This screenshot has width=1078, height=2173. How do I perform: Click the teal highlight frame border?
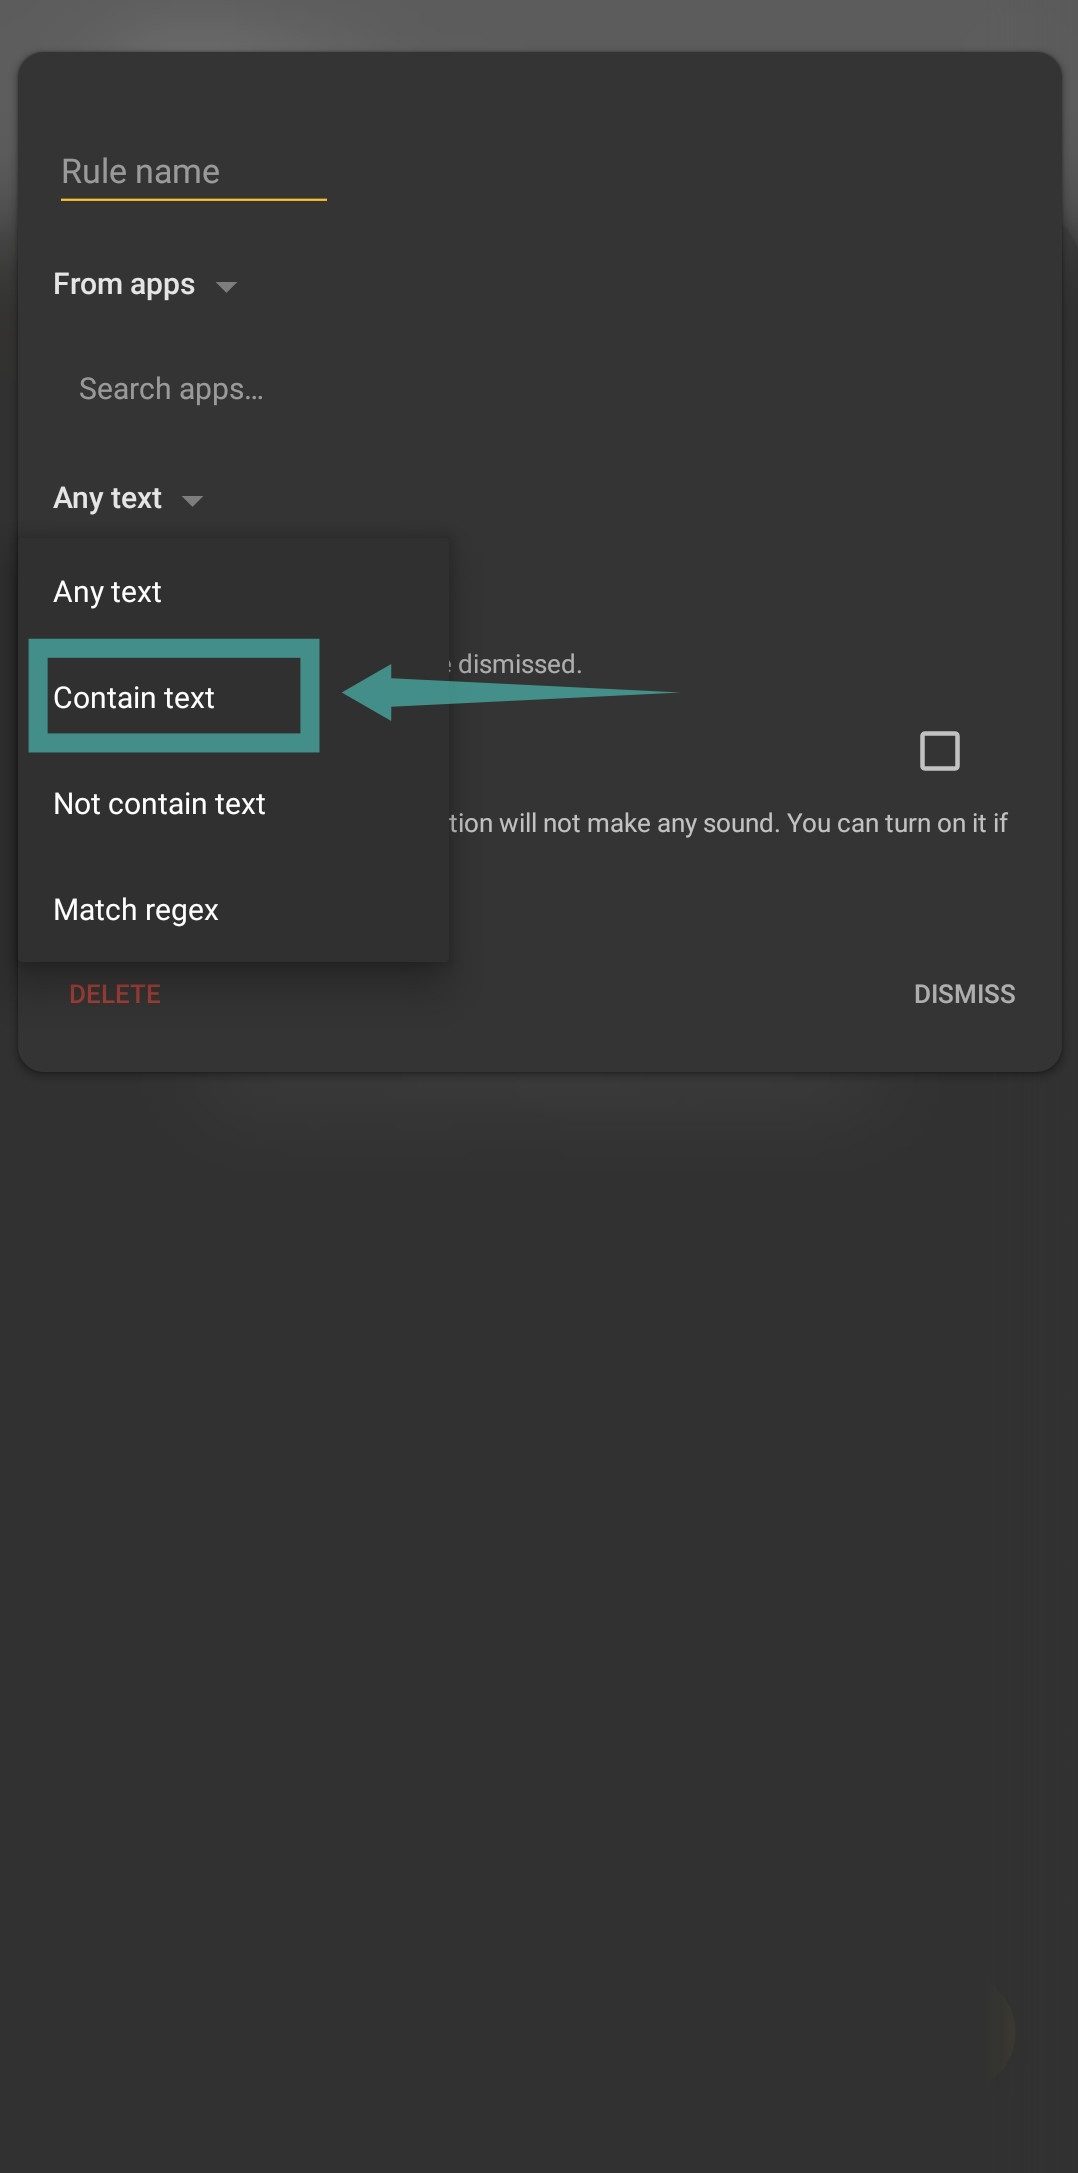[x=38, y=695]
